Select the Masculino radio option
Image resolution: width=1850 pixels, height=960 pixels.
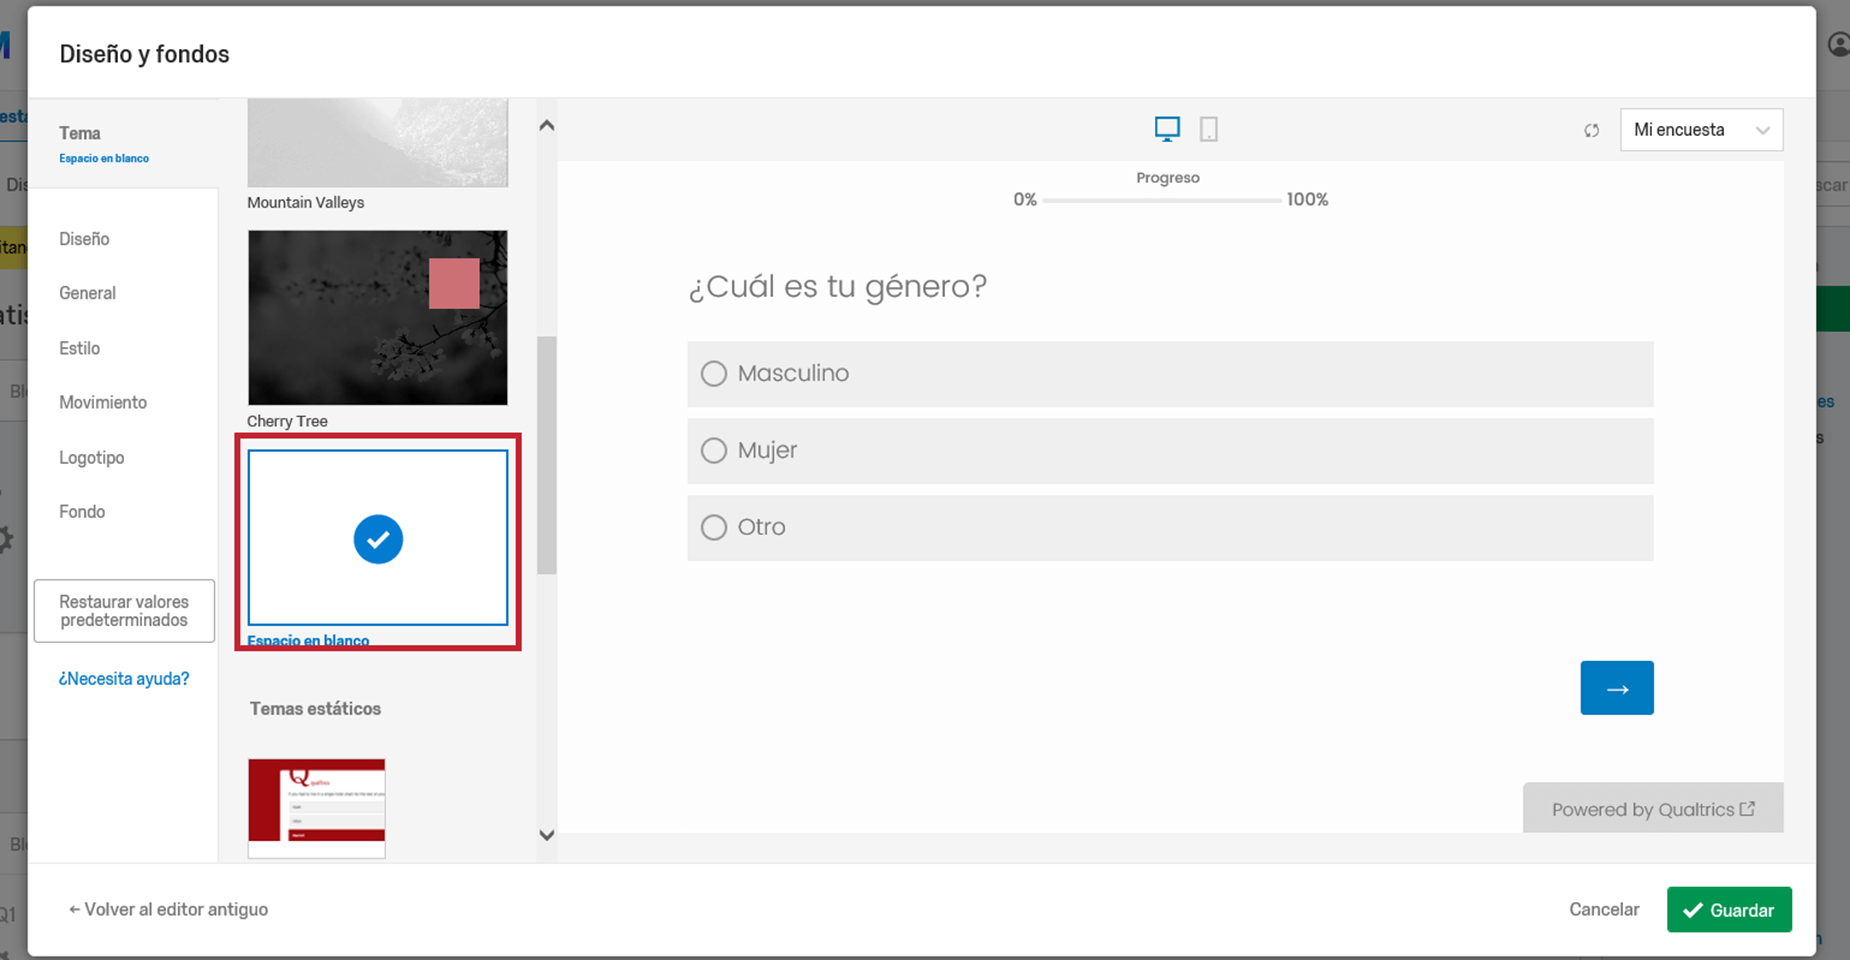coord(714,374)
